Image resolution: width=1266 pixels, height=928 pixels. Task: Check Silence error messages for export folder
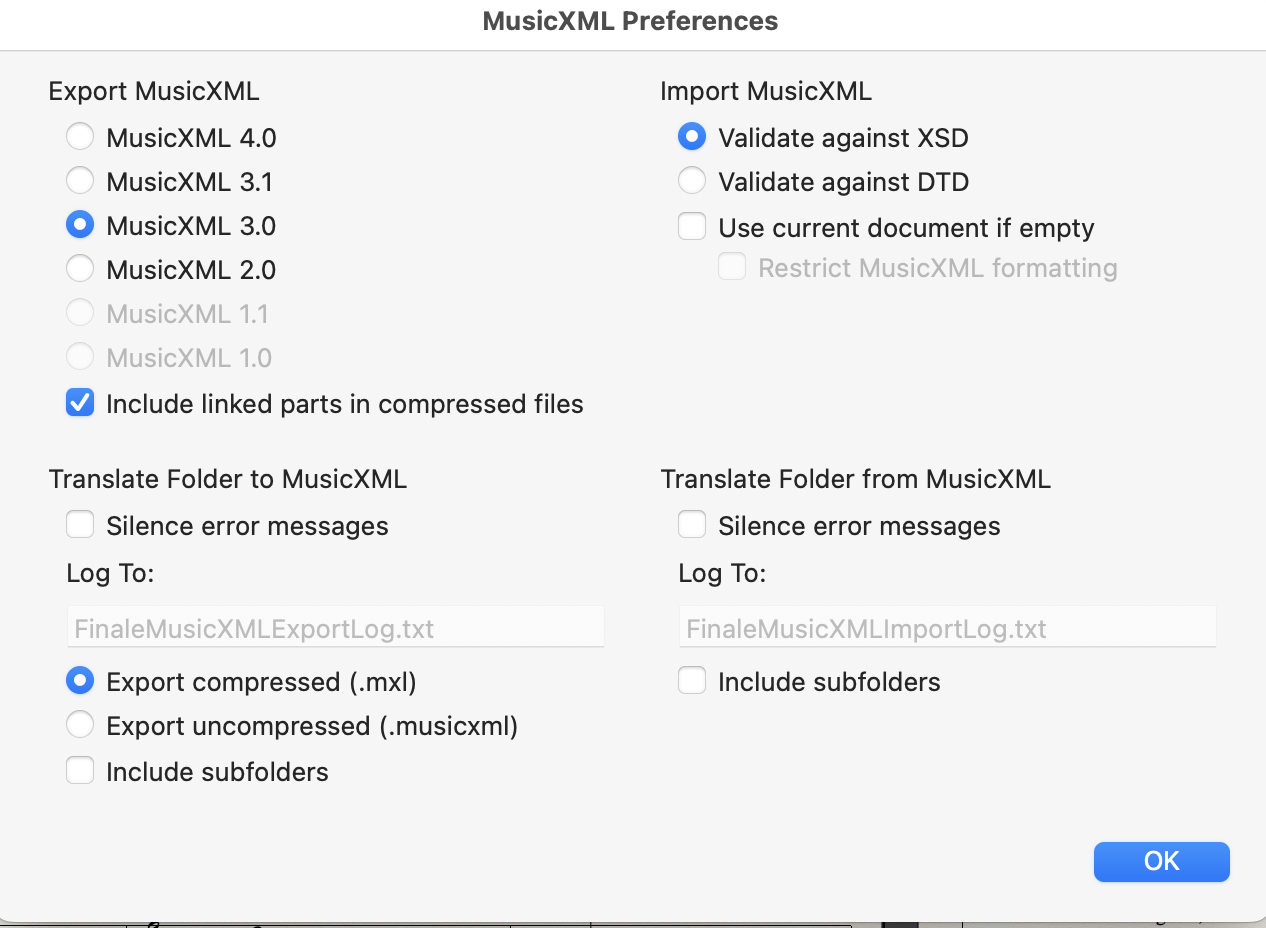pyautogui.click(x=80, y=525)
